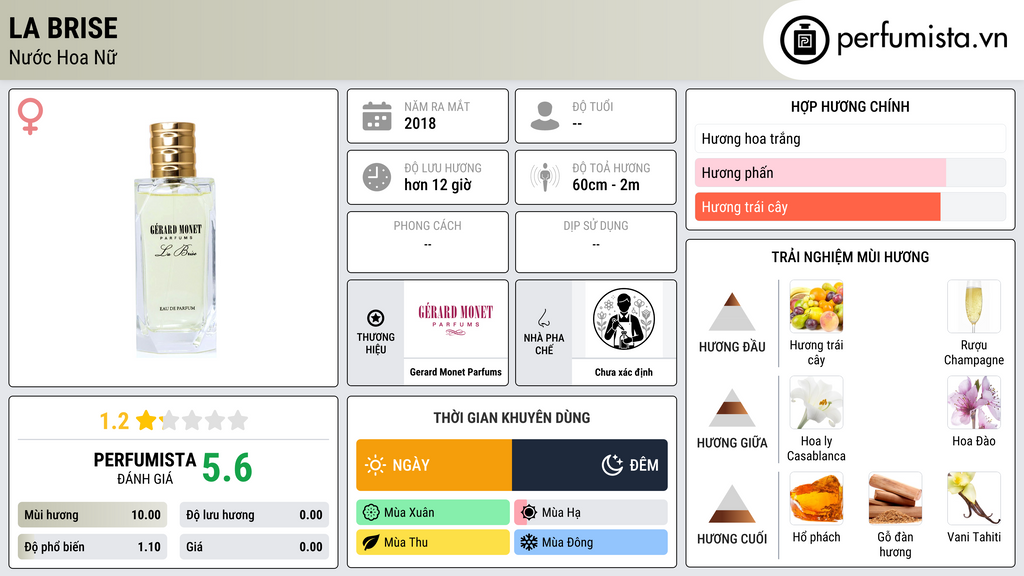Open the La Brise perfume bottle image
1024x576 pixels.
pos(175,238)
